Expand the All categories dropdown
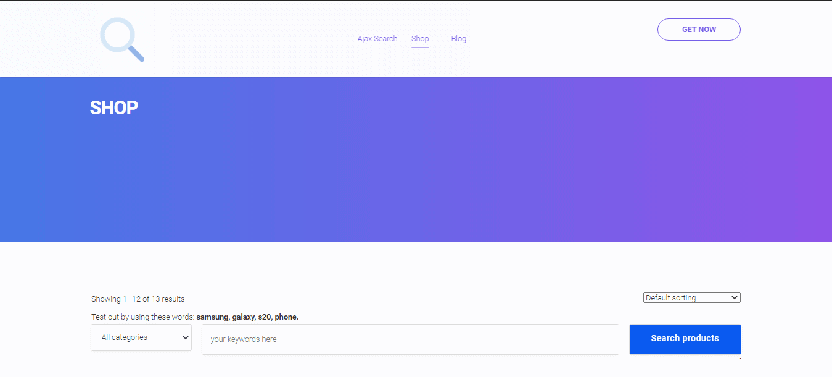The image size is (832, 377). (141, 337)
